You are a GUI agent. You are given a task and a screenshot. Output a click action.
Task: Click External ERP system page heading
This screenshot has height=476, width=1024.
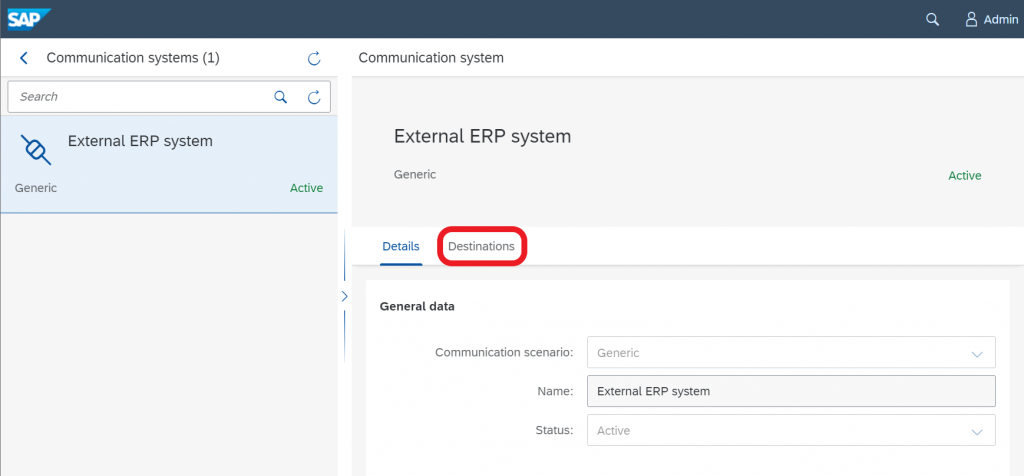tap(483, 136)
